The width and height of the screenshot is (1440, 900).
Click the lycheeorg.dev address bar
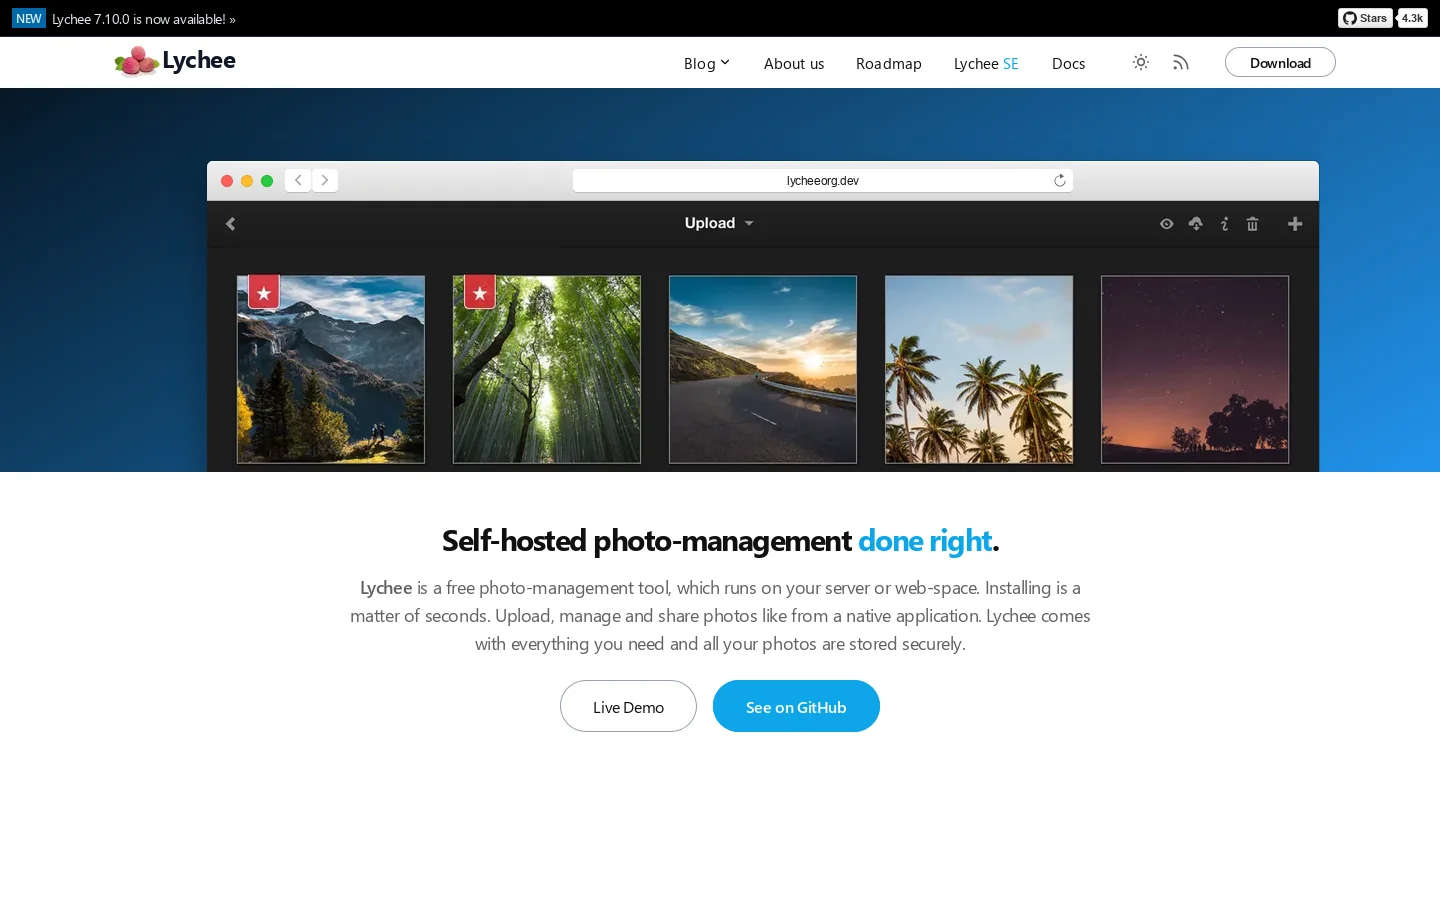[822, 180]
